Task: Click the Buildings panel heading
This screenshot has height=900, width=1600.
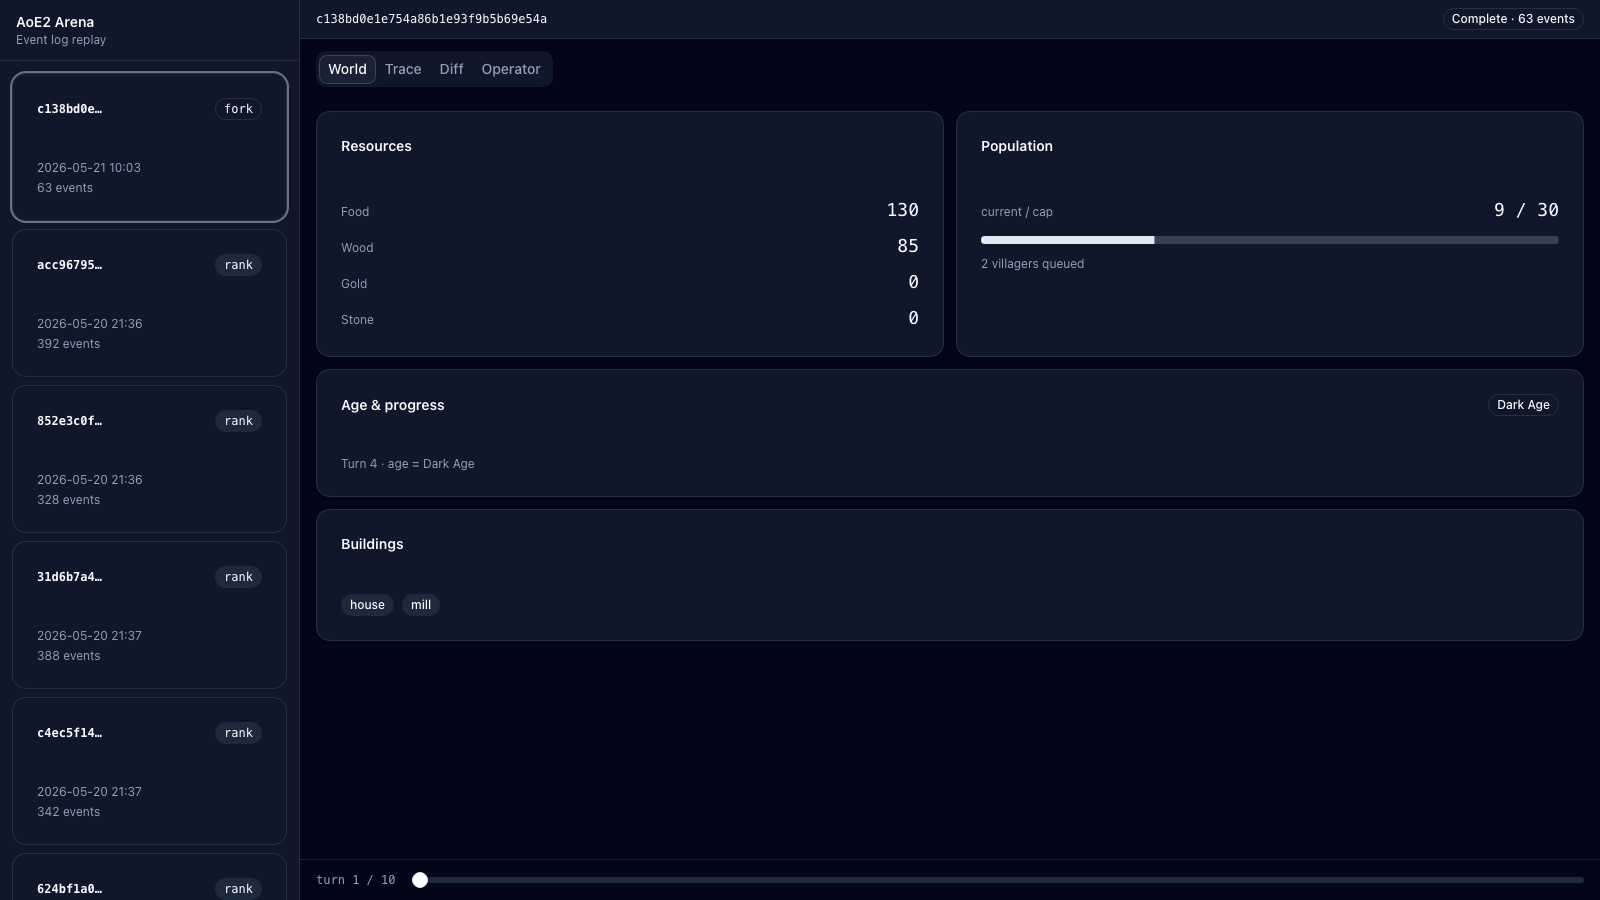Action: point(372,544)
